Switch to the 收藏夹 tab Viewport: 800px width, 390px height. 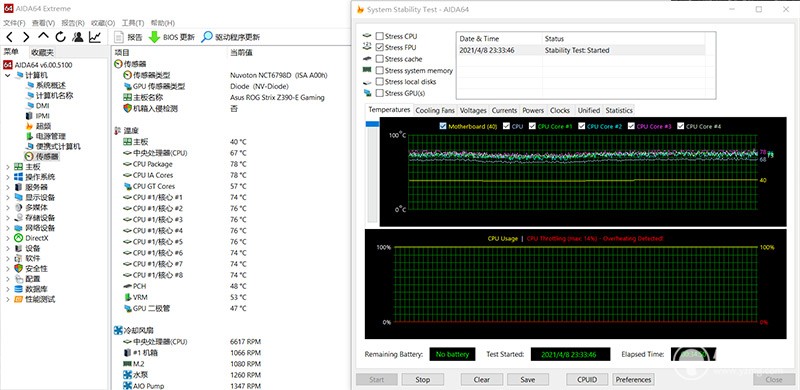pyautogui.click(x=42, y=52)
